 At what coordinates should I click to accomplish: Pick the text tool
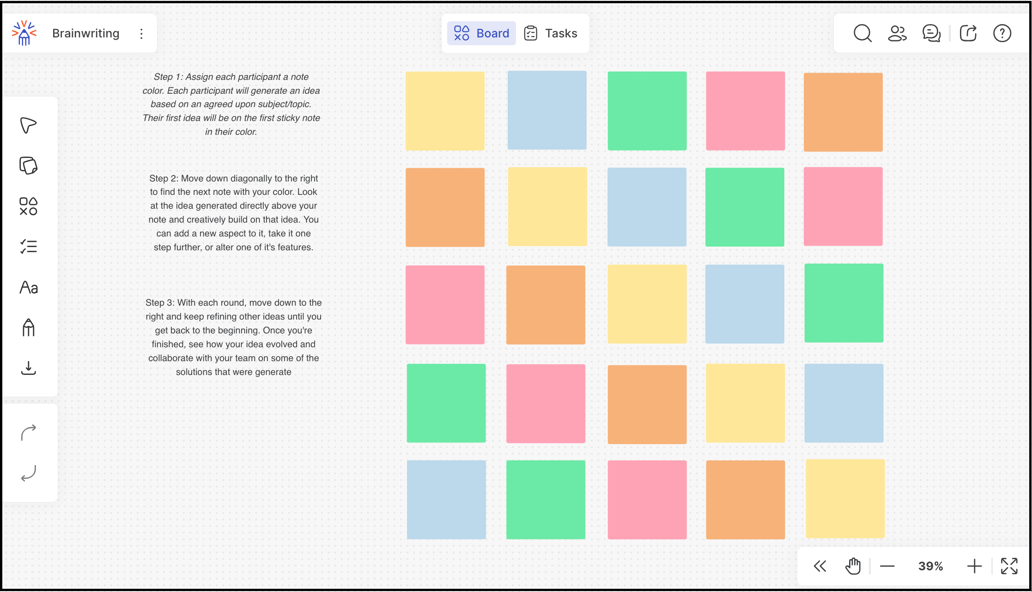[x=28, y=288]
